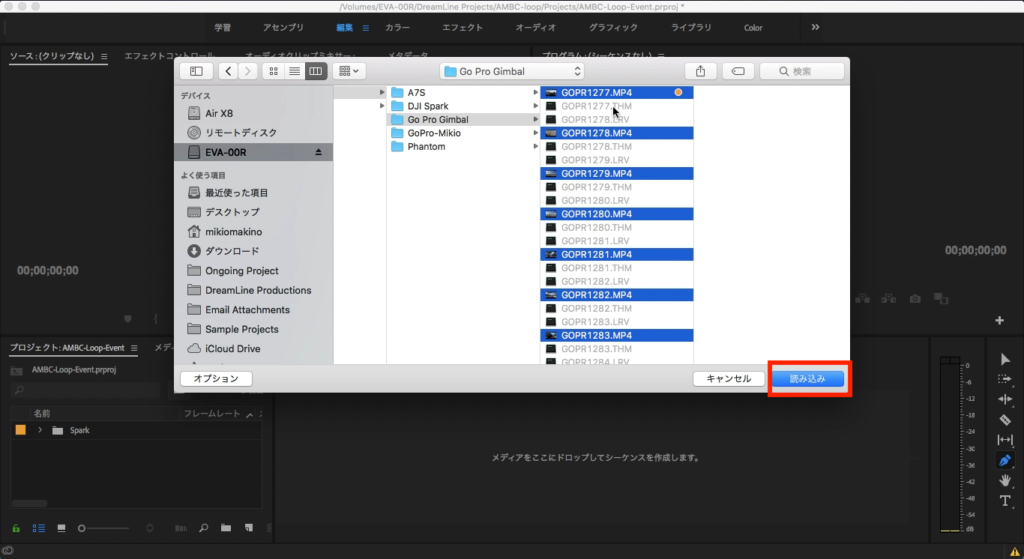Toggle project read-only lock icon
1024x559 pixels.
[16, 528]
